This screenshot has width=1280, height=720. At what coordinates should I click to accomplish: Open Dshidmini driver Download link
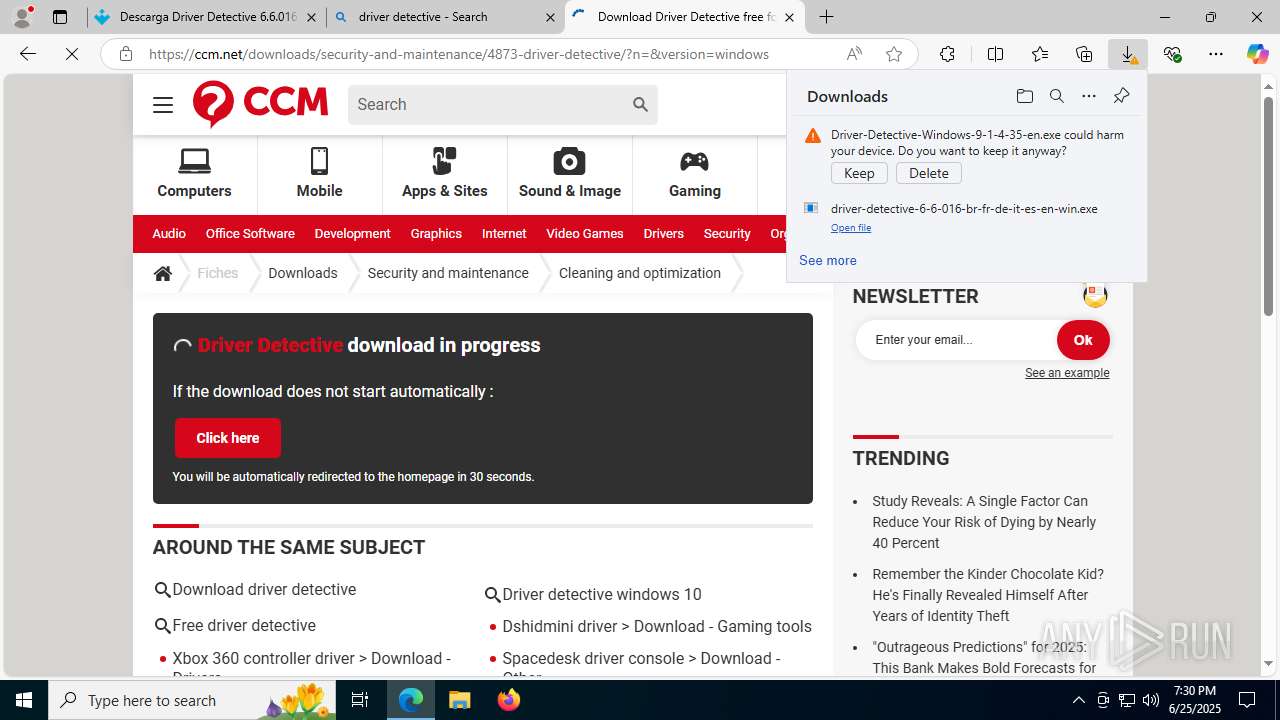657,627
